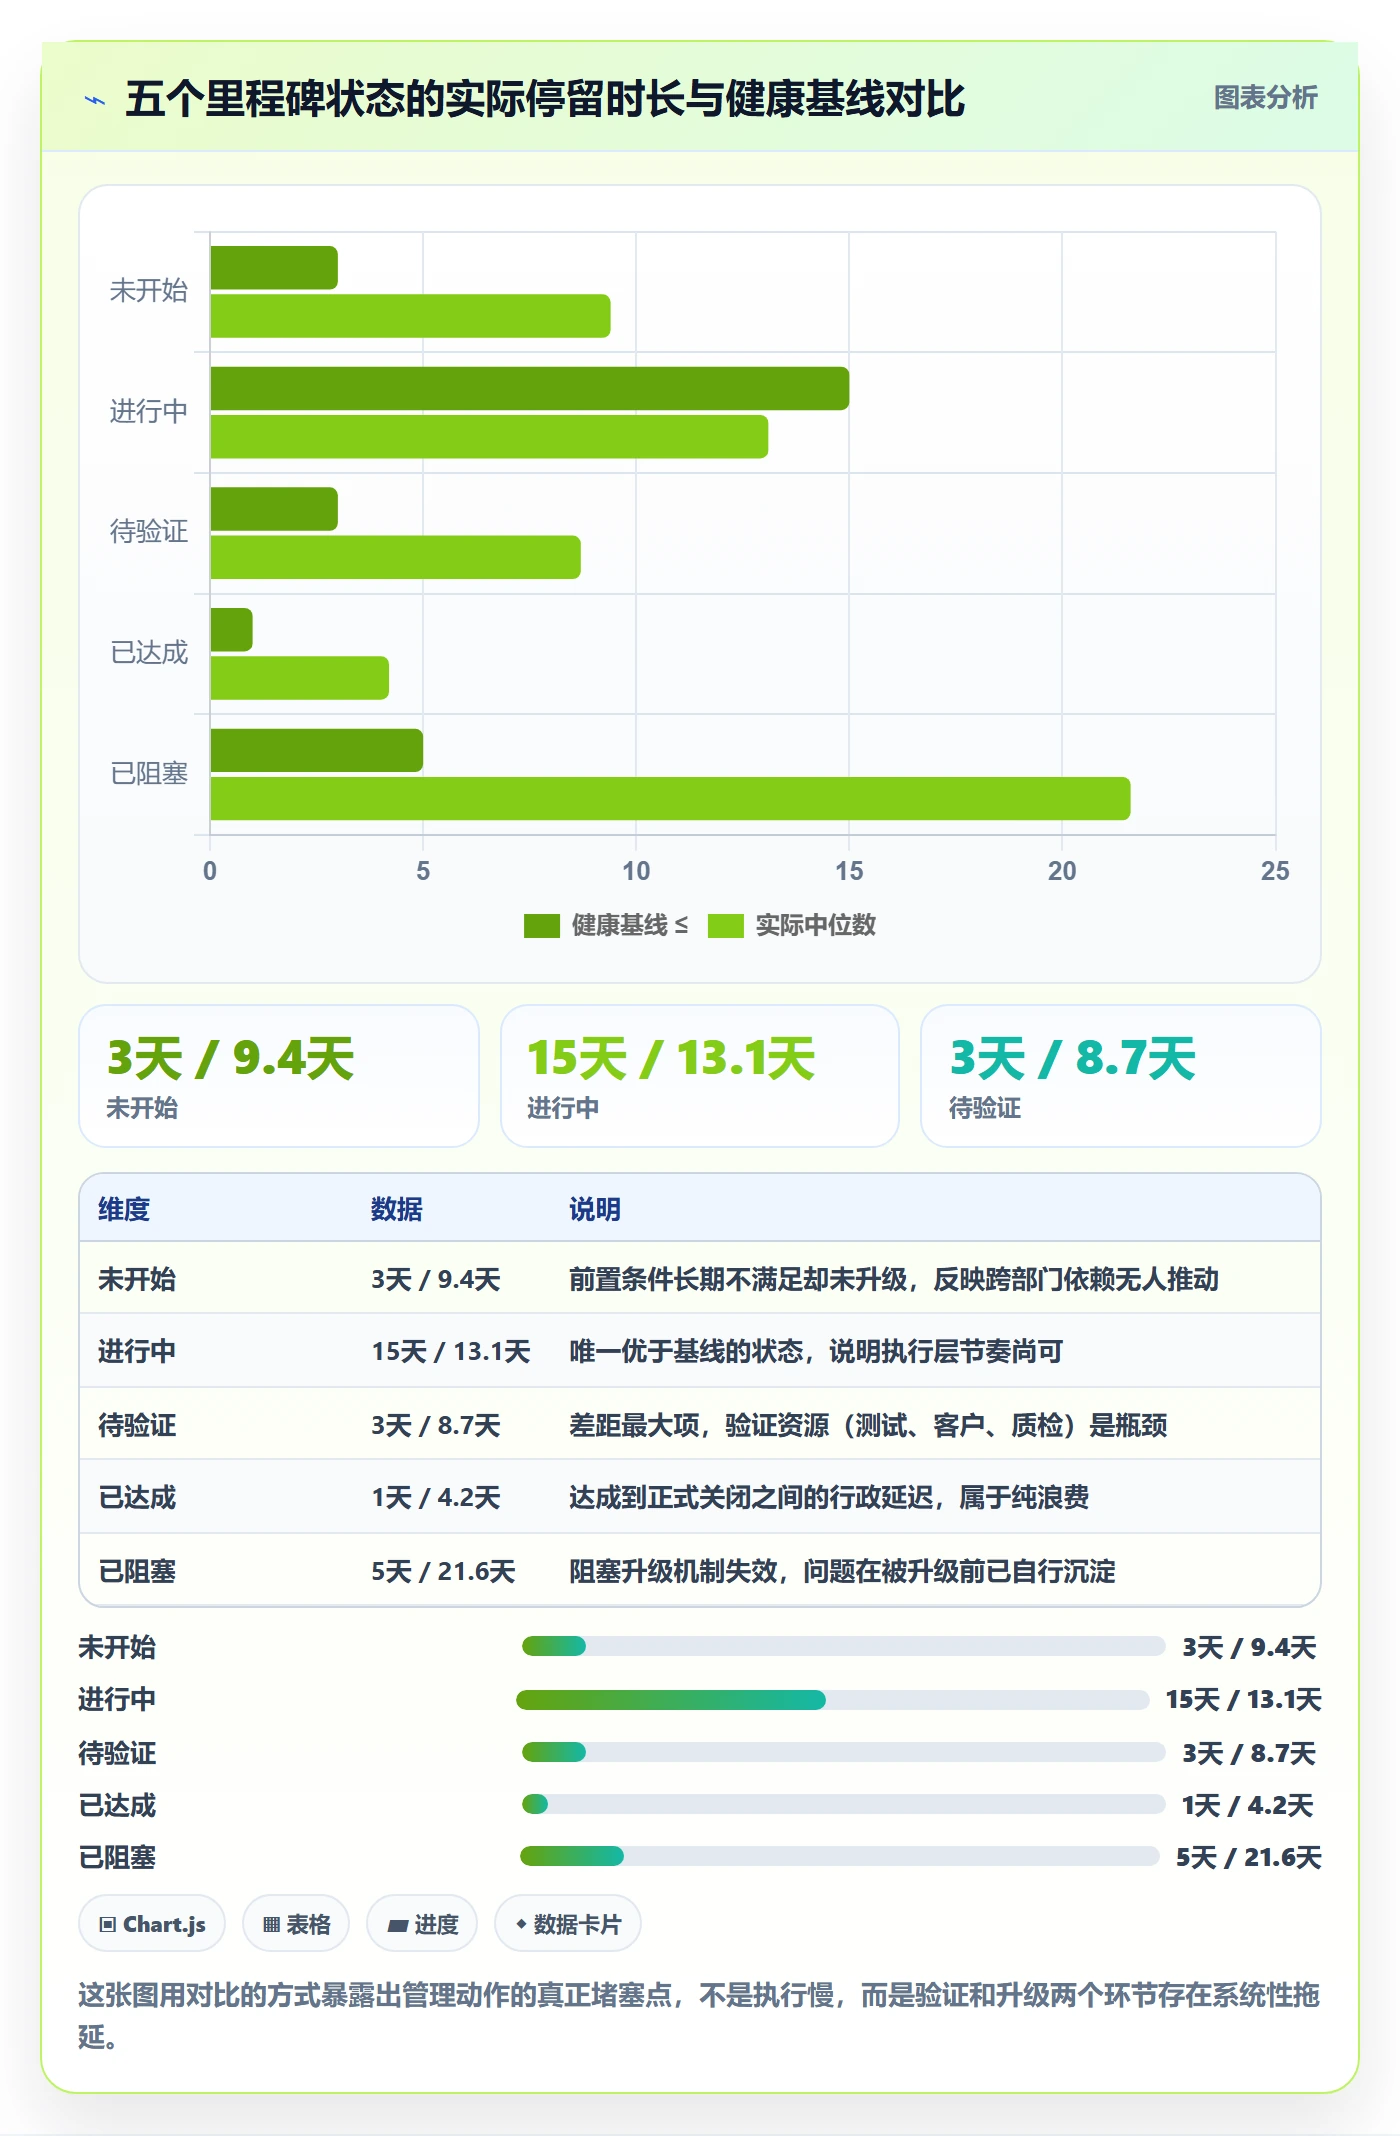Click the summary paragraph at the bottom

700,2015
